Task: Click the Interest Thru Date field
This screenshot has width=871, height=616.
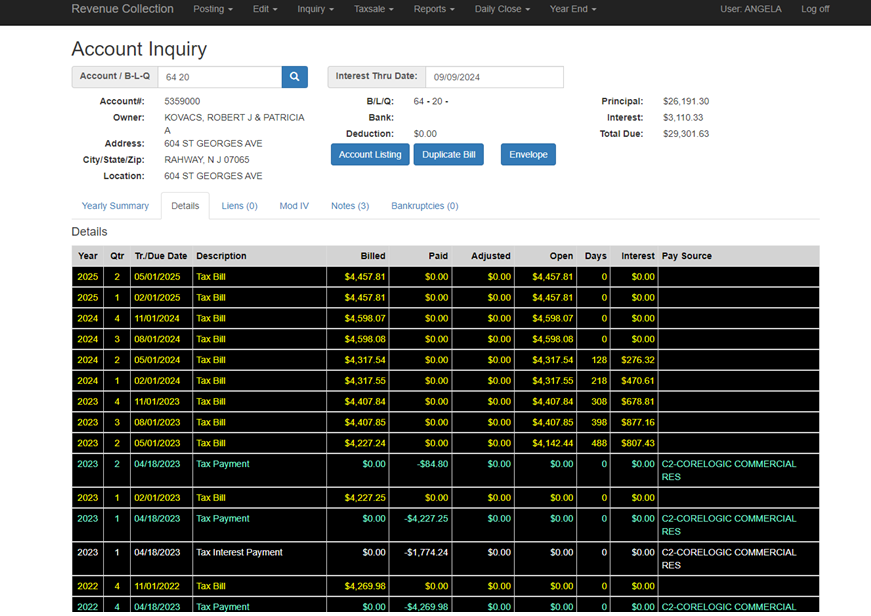Action: pos(494,77)
